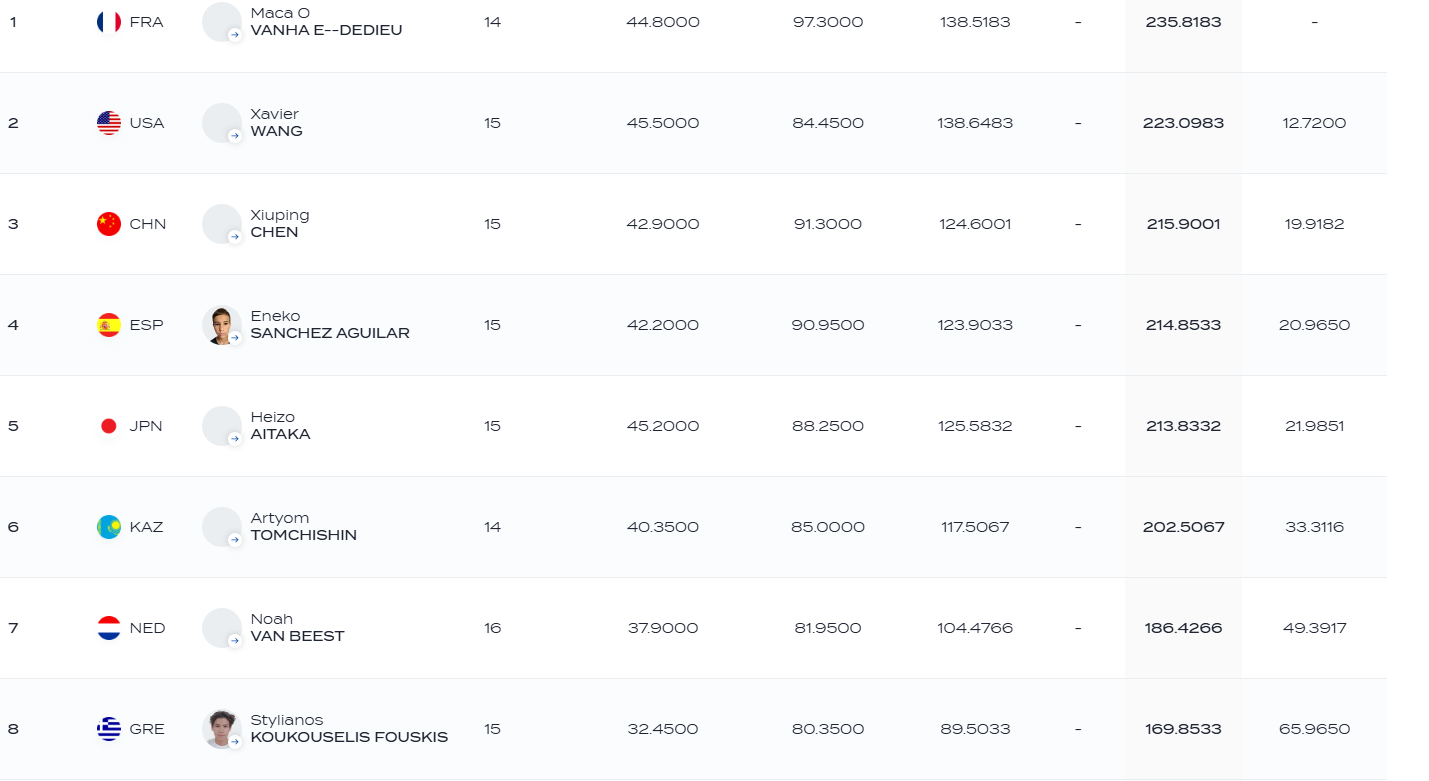Click arrow badge on Heizo Aitaka's avatar
The height and width of the screenshot is (781, 1429).
pyautogui.click(x=235, y=439)
